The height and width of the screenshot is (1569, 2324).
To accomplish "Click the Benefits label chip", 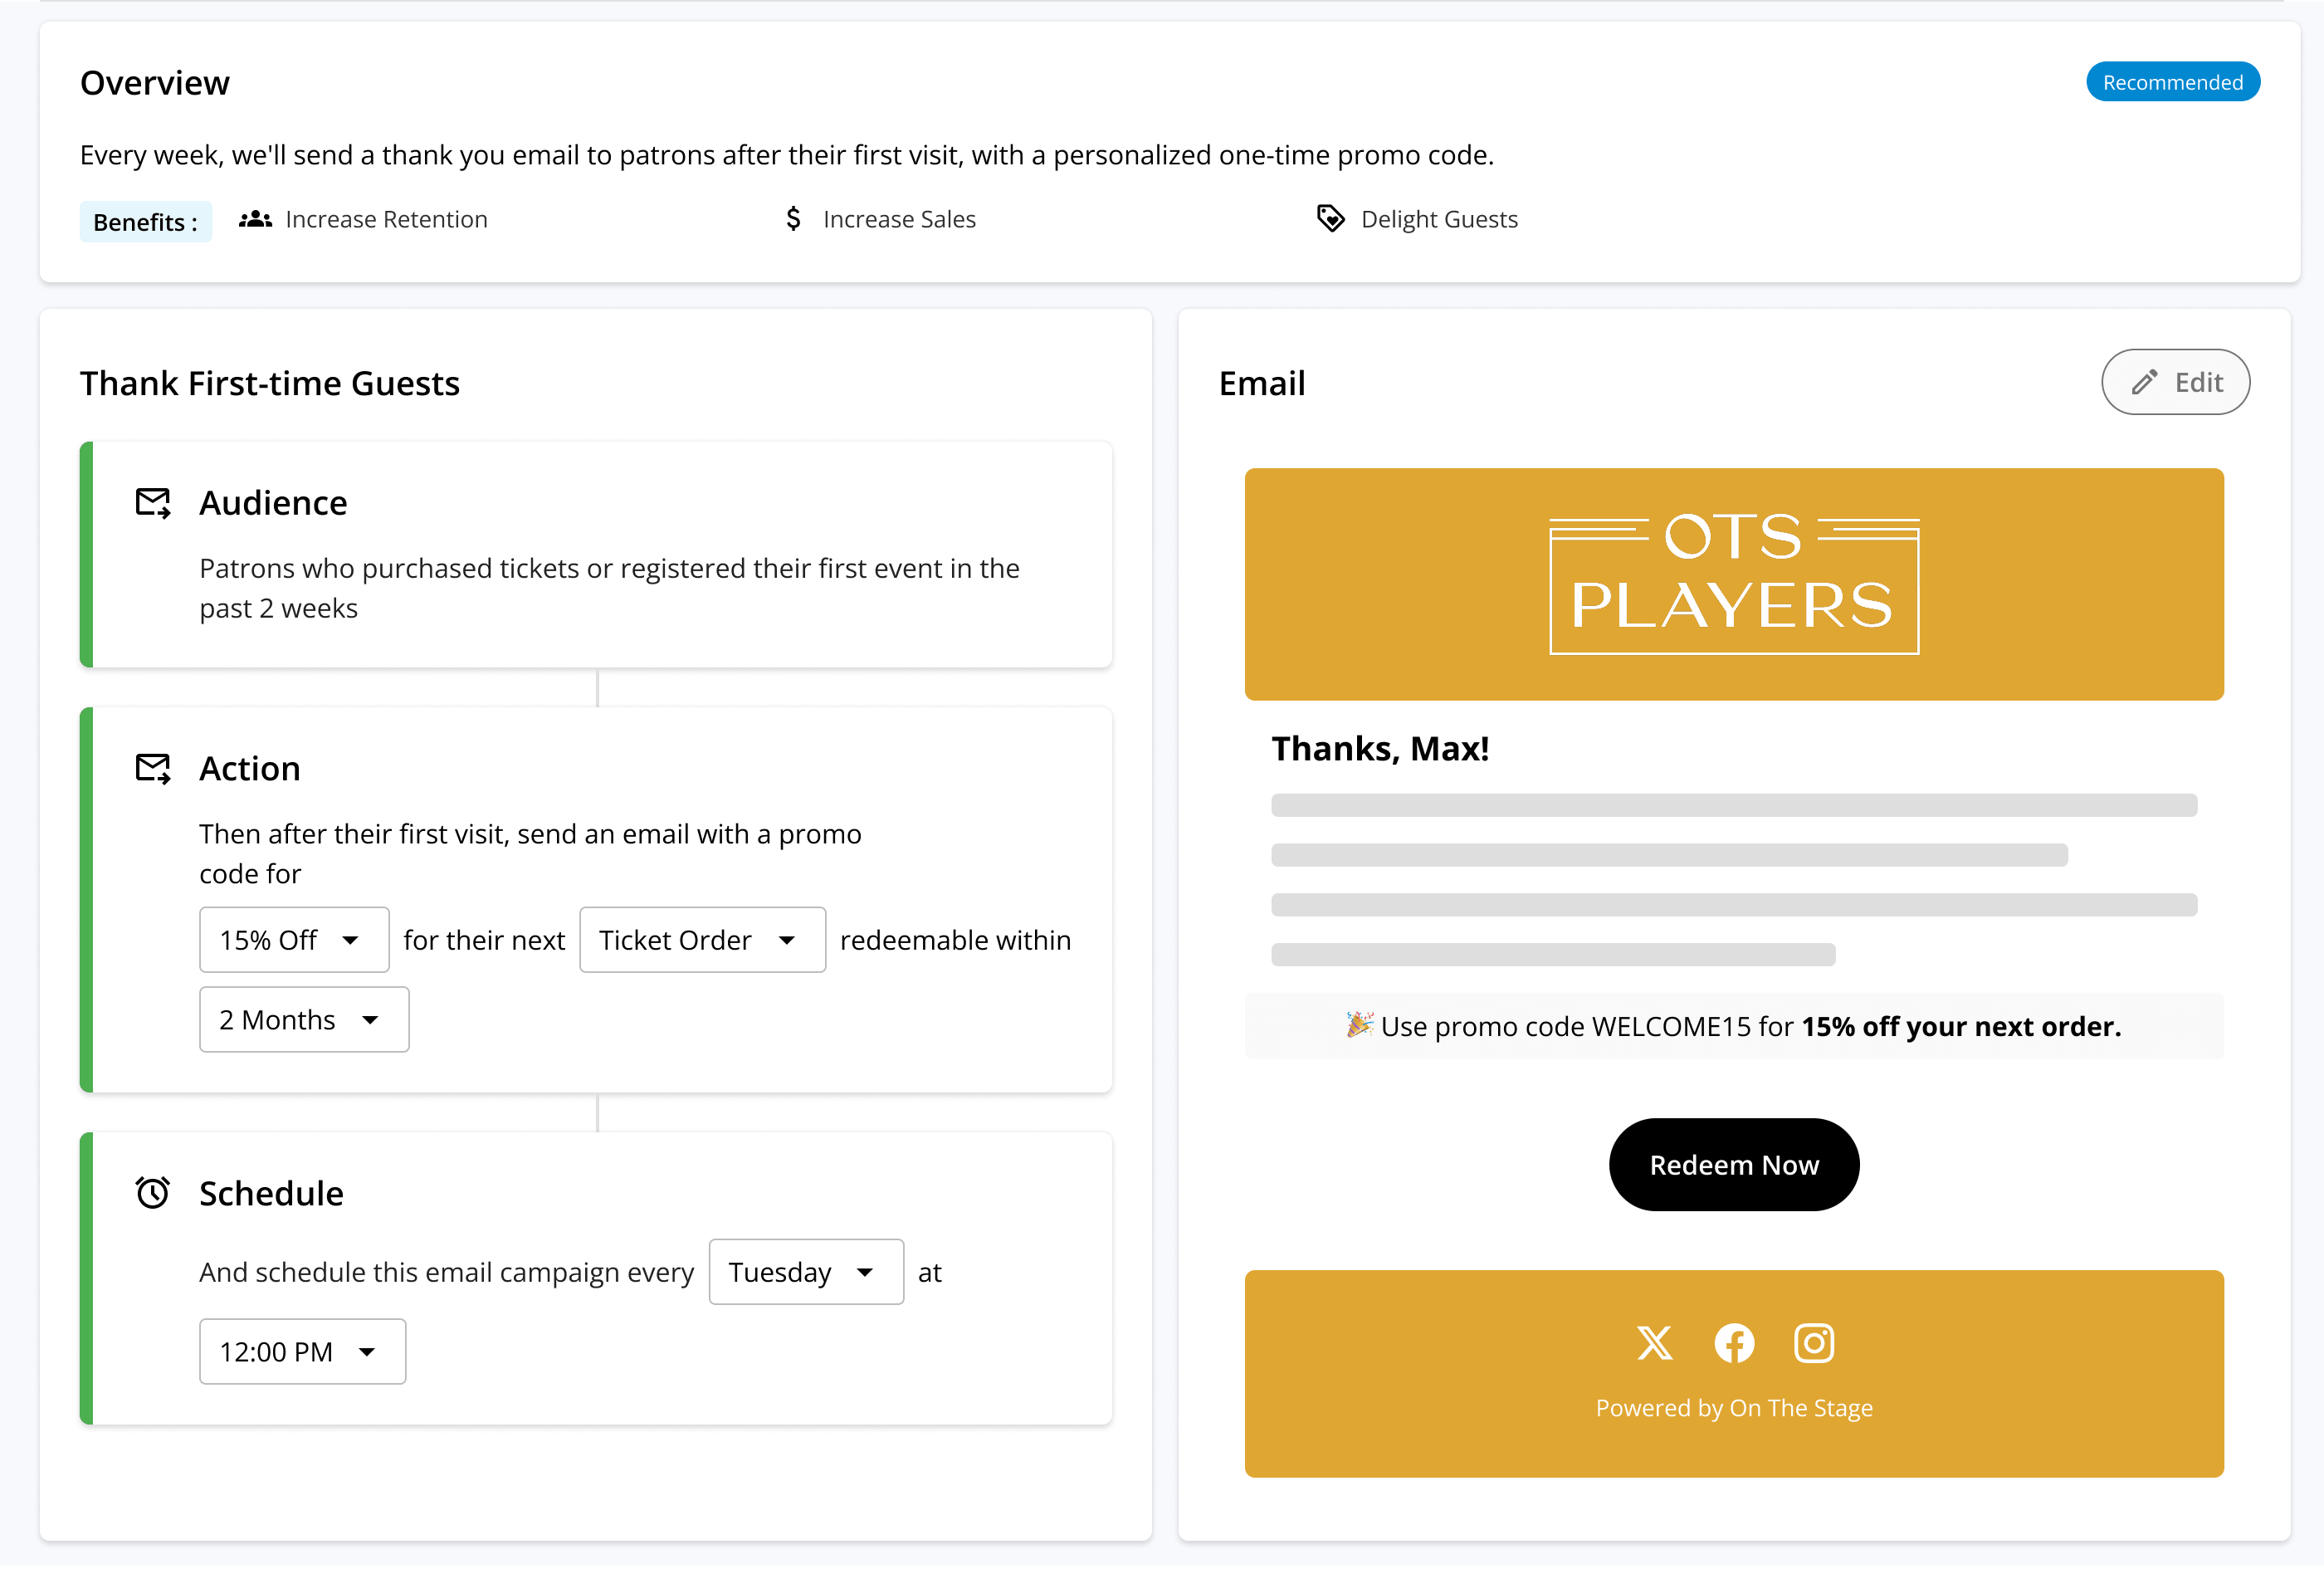I will pos(146,222).
